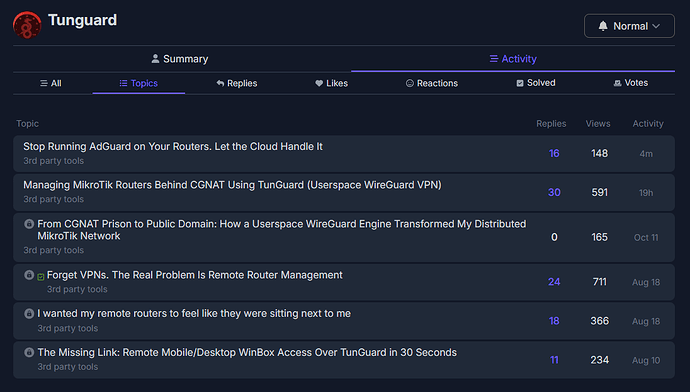The image size is (690, 392).
Task: Click 3rd party tools under From CGNAT Prison topic
Action: pos(54,250)
